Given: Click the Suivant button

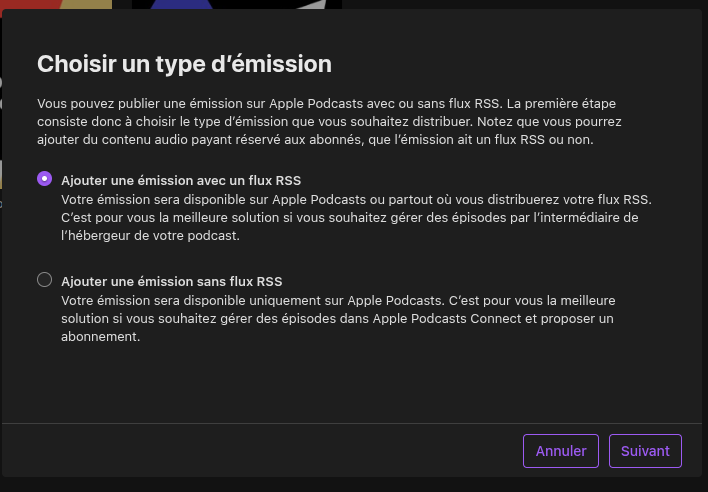Looking at the screenshot, I should pos(645,451).
